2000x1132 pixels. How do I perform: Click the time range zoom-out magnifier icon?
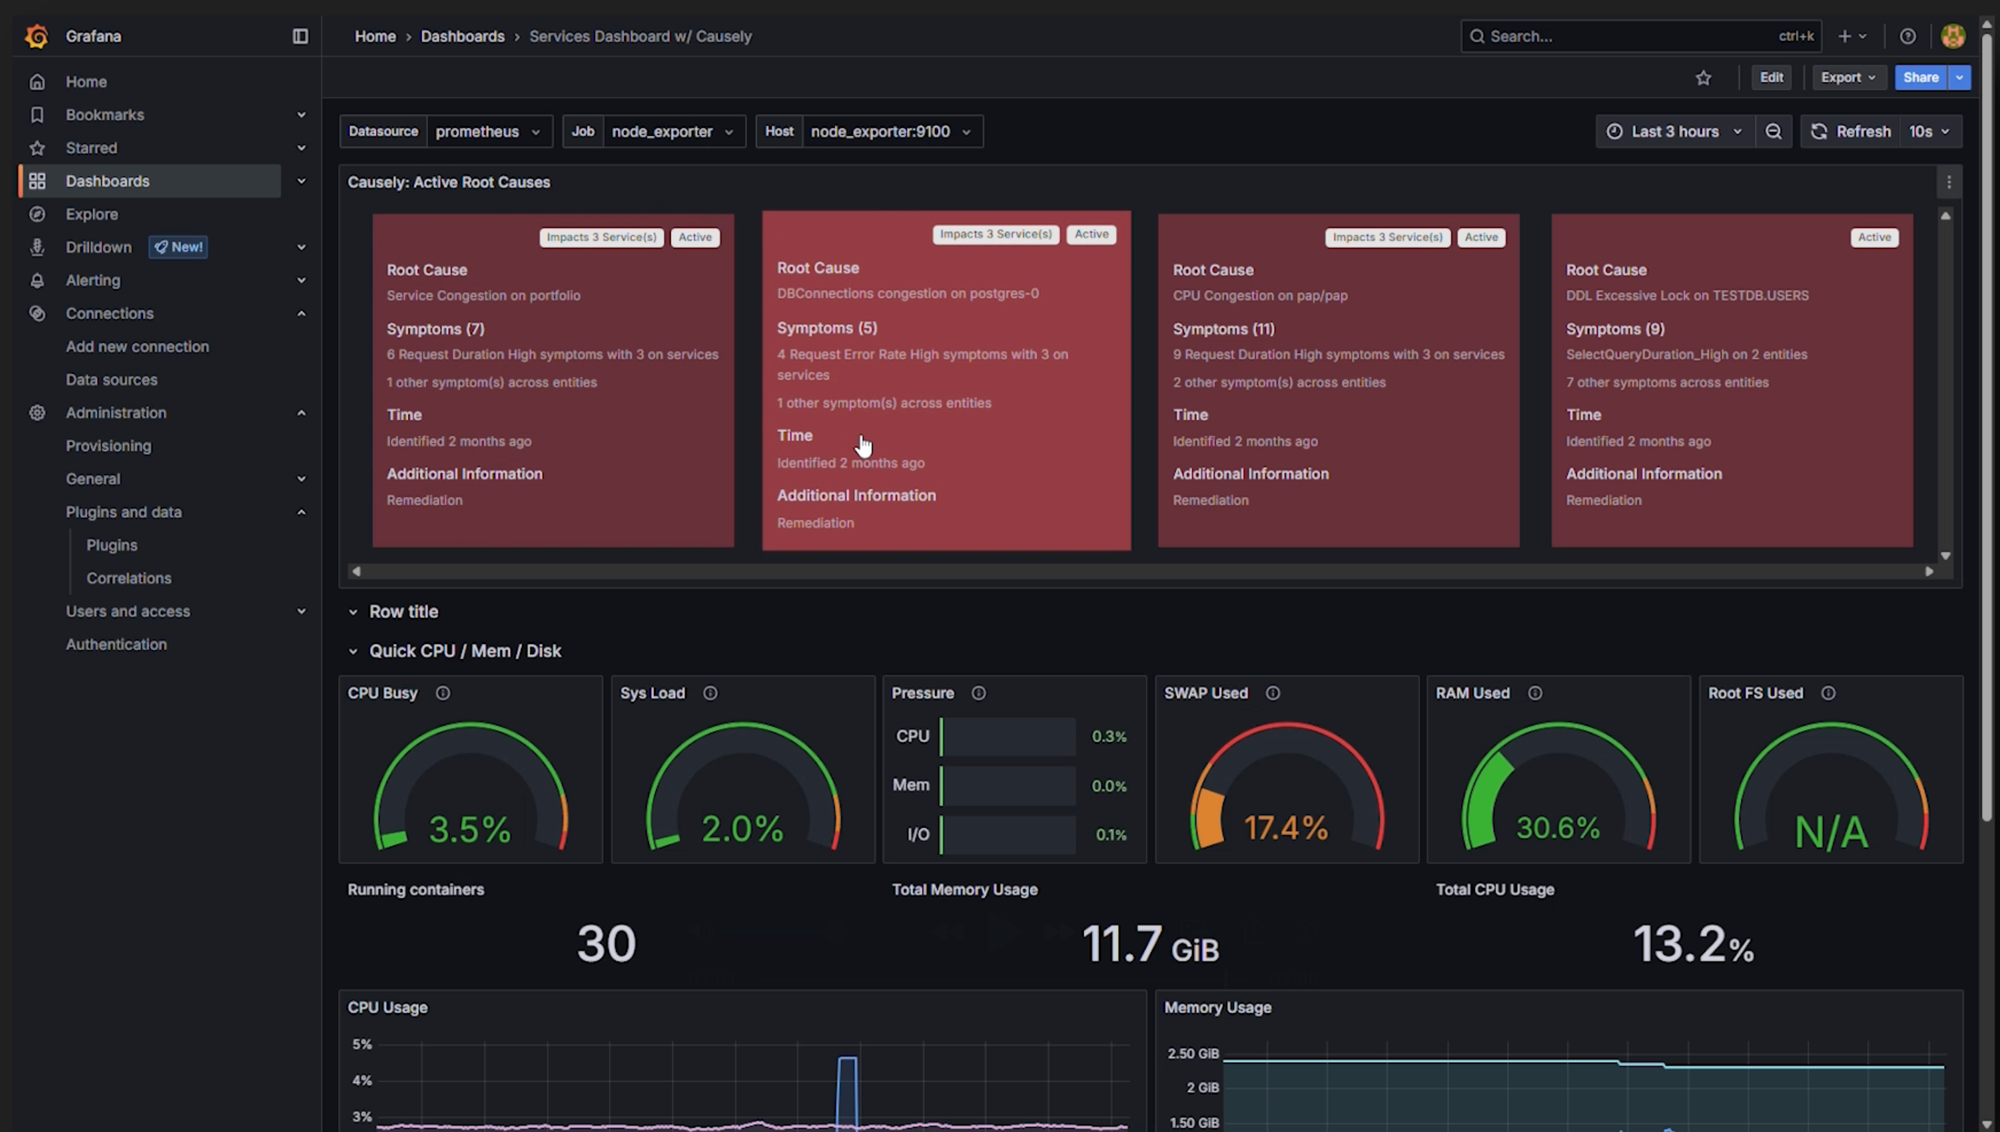tap(1774, 131)
